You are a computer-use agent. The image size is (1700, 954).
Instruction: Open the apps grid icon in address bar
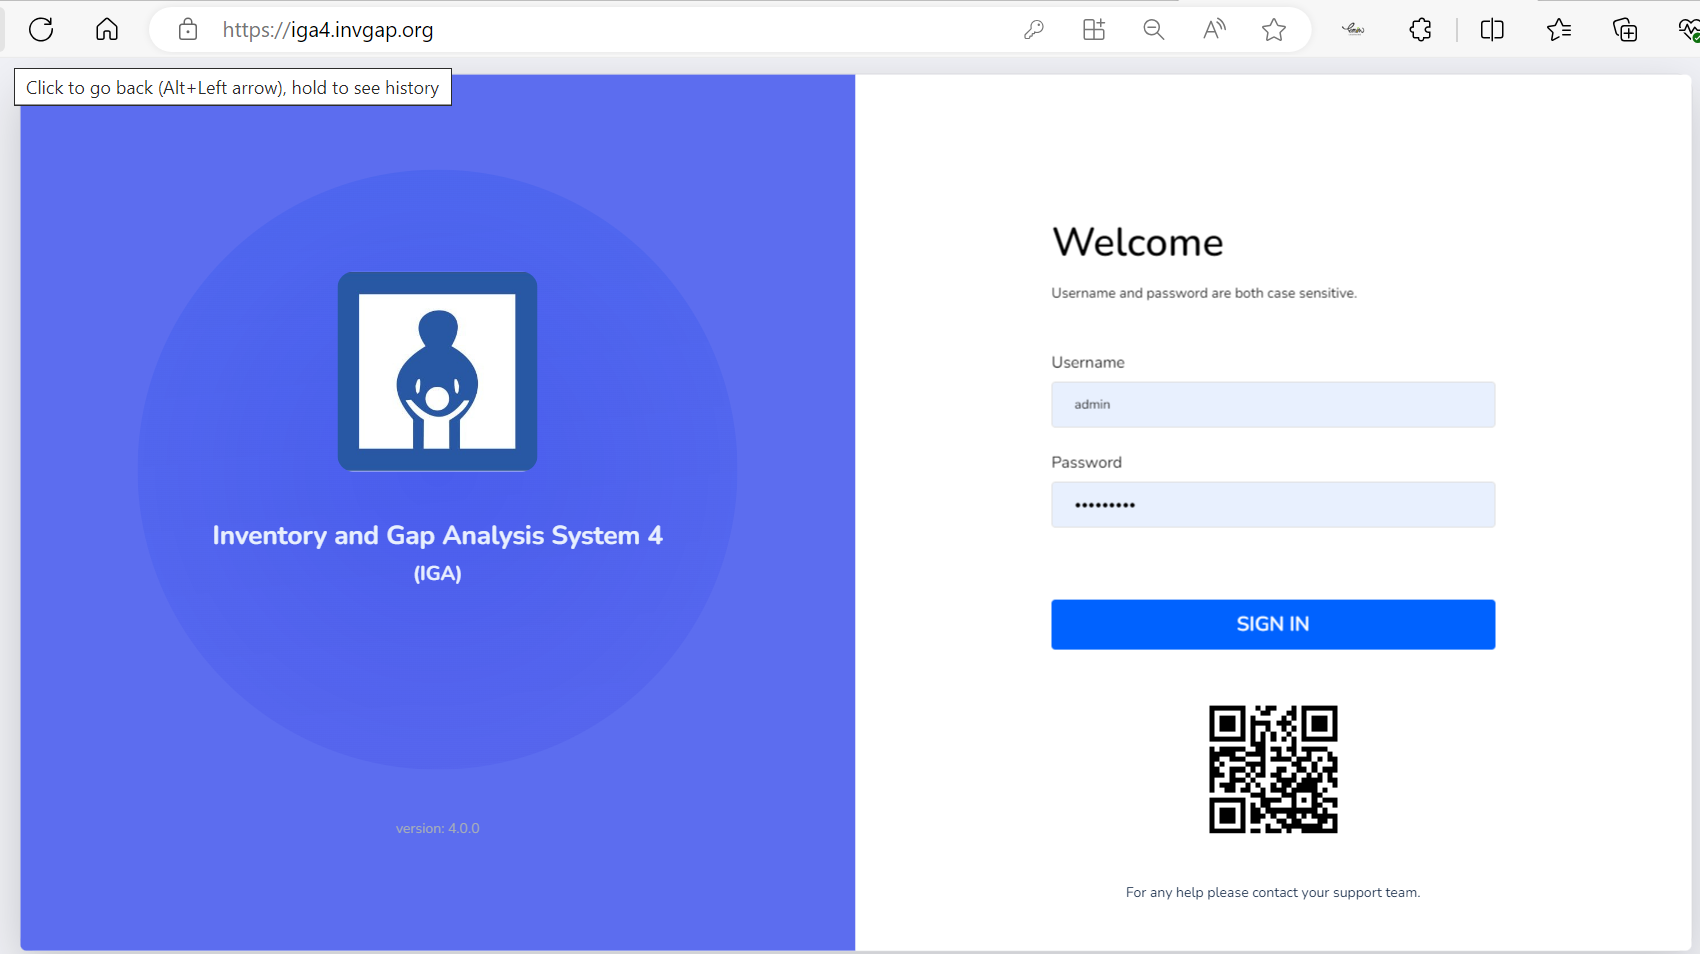[x=1094, y=30]
